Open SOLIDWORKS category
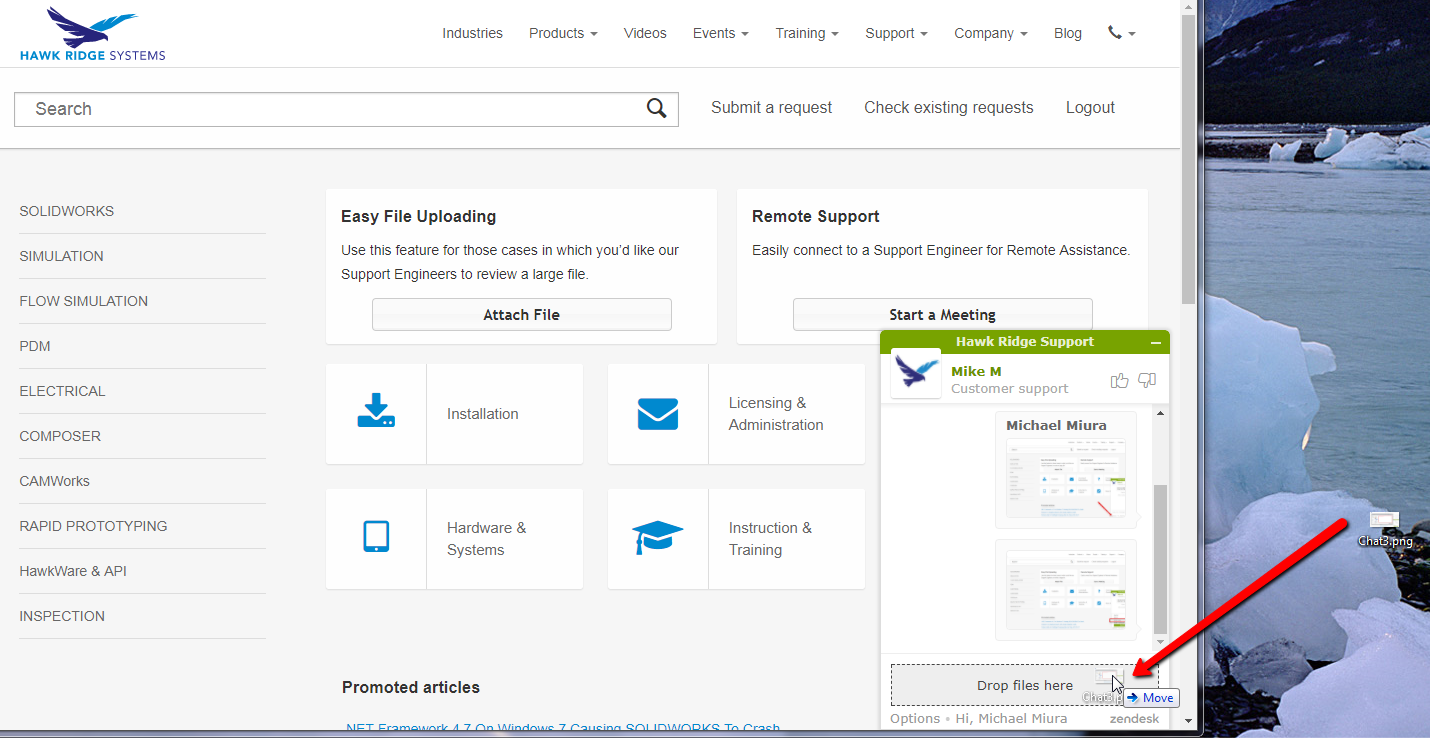 coord(67,211)
